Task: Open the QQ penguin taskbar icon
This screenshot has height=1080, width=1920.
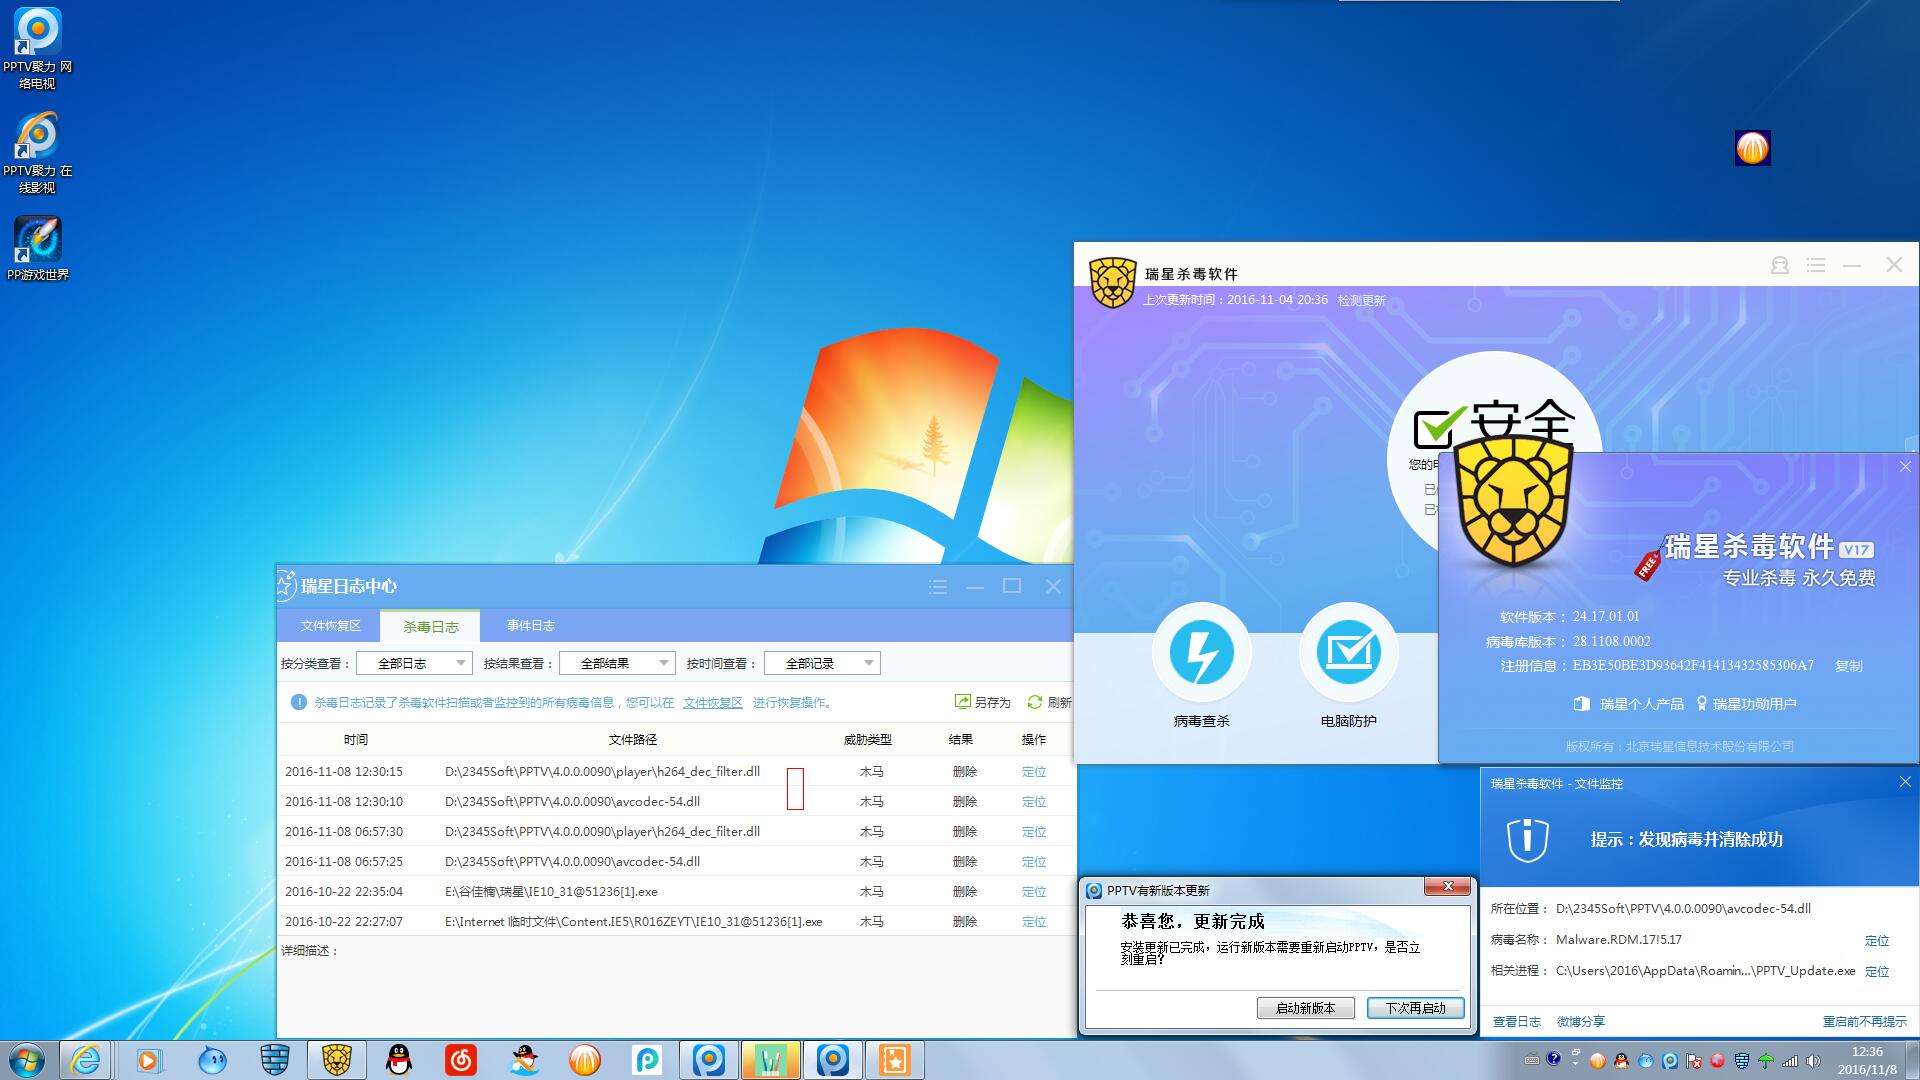Action: [x=399, y=1059]
